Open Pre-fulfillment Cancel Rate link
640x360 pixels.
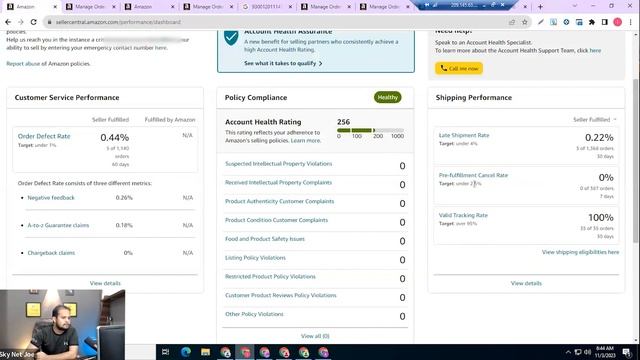(x=473, y=175)
